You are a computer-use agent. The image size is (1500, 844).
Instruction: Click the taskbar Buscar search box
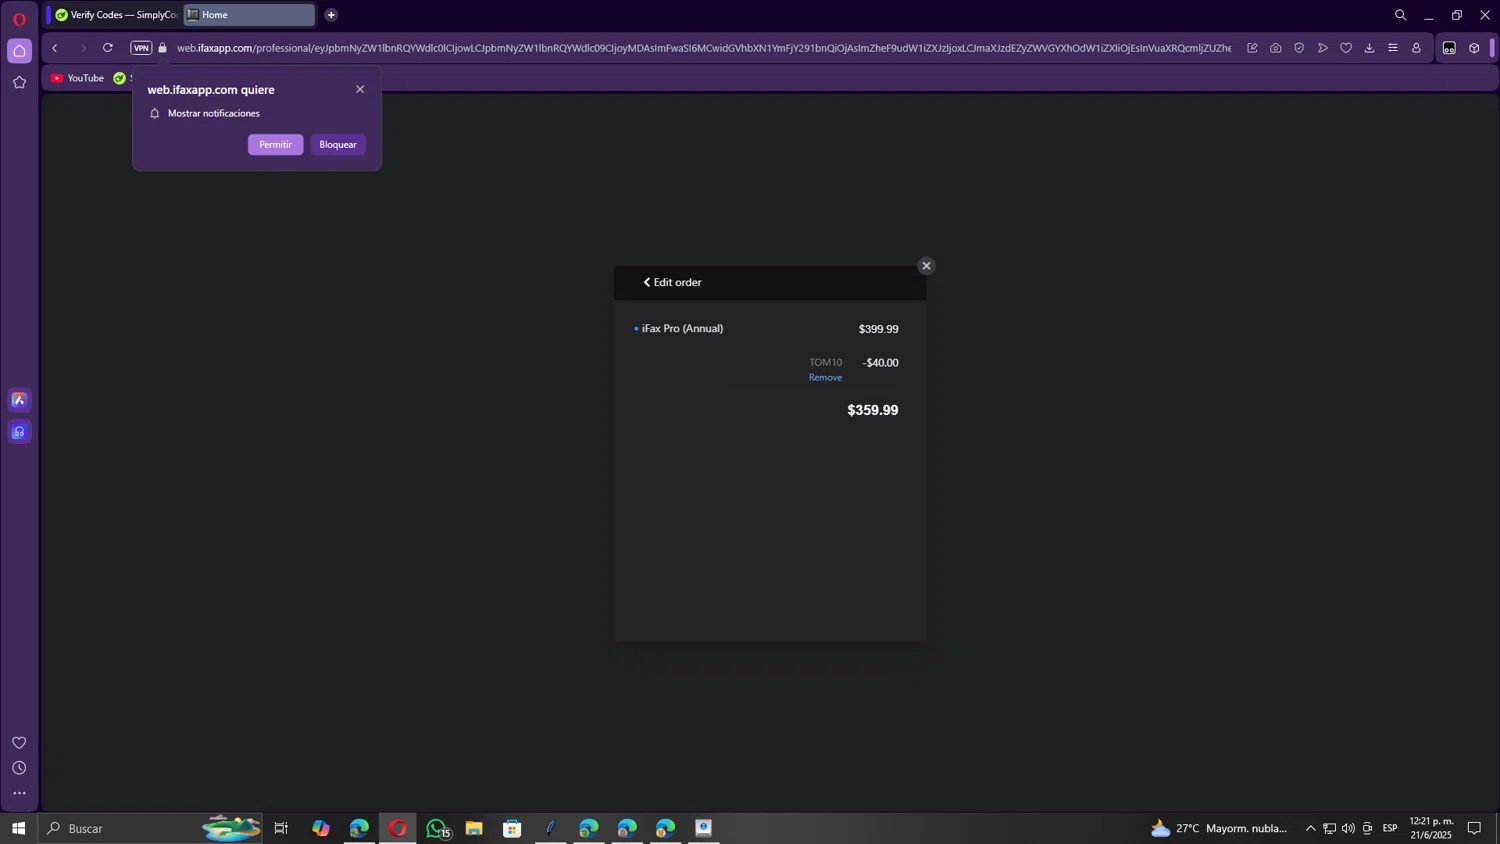[150, 828]
